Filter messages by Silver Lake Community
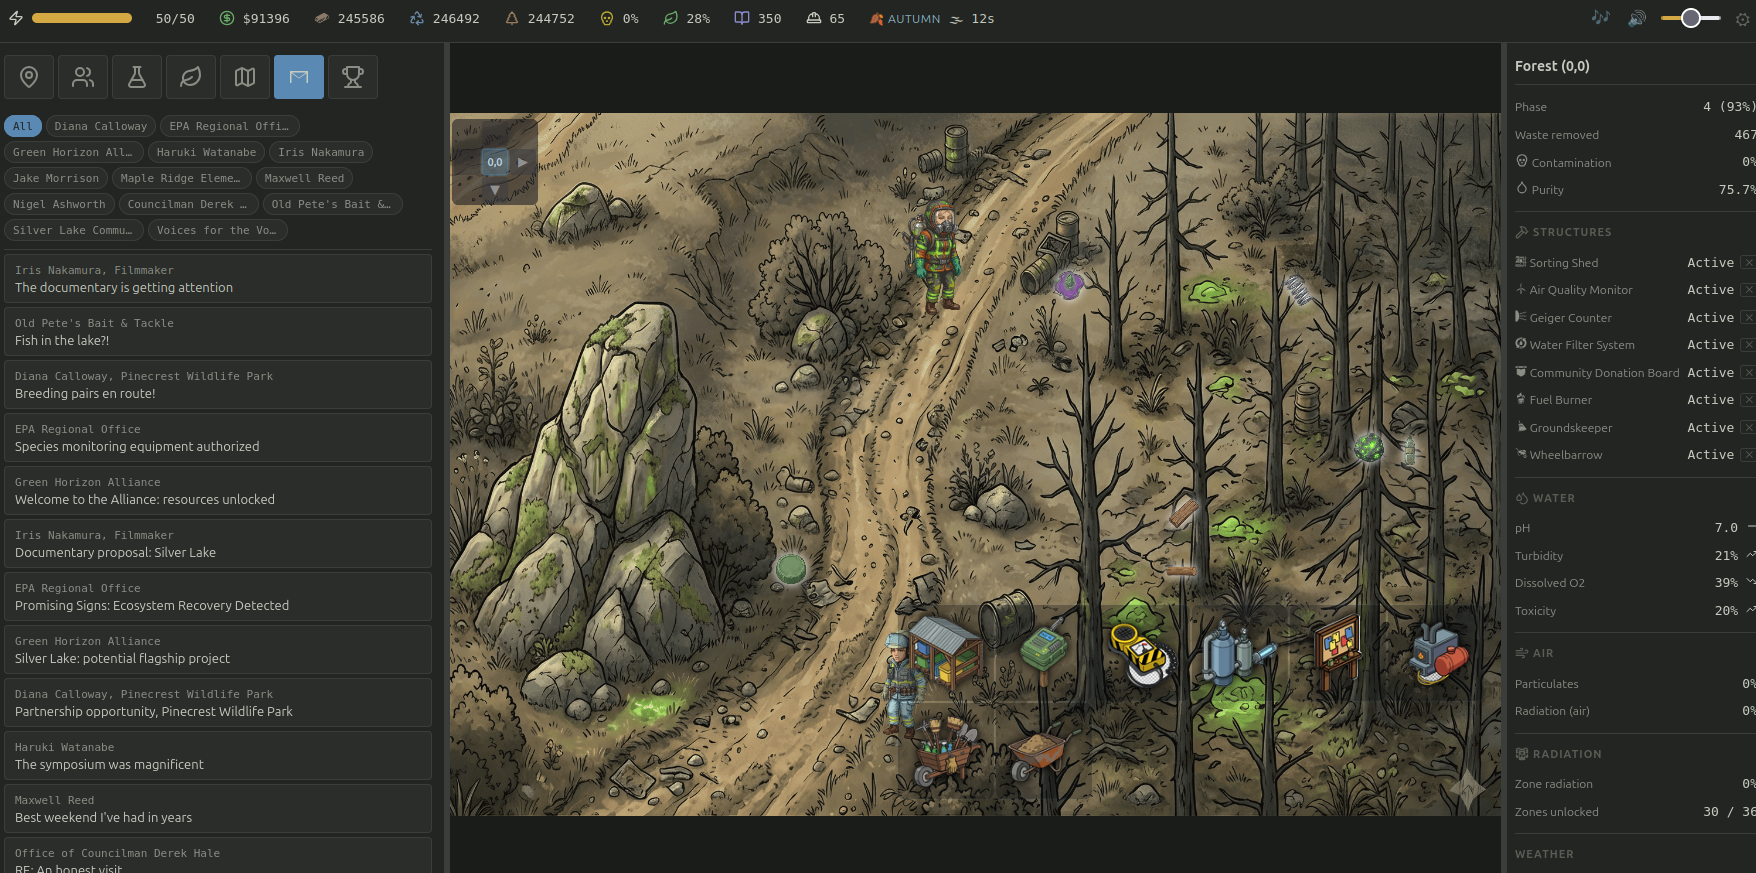This screenshot has height=873, width=1756. (74, 230)
